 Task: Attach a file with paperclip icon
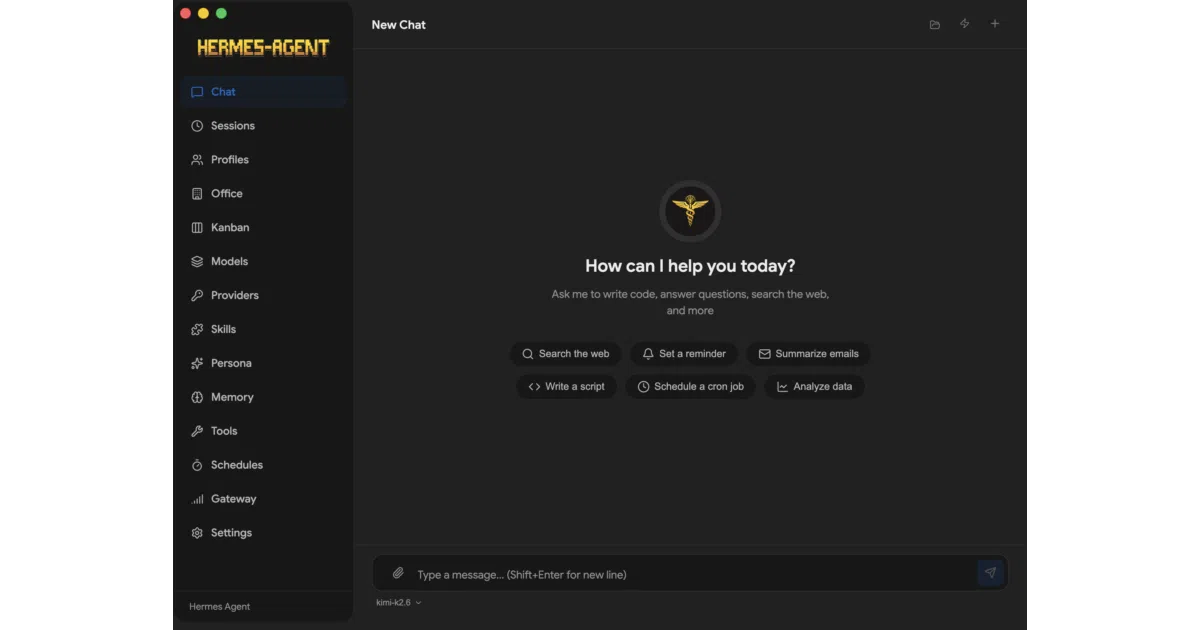[398, 573]
